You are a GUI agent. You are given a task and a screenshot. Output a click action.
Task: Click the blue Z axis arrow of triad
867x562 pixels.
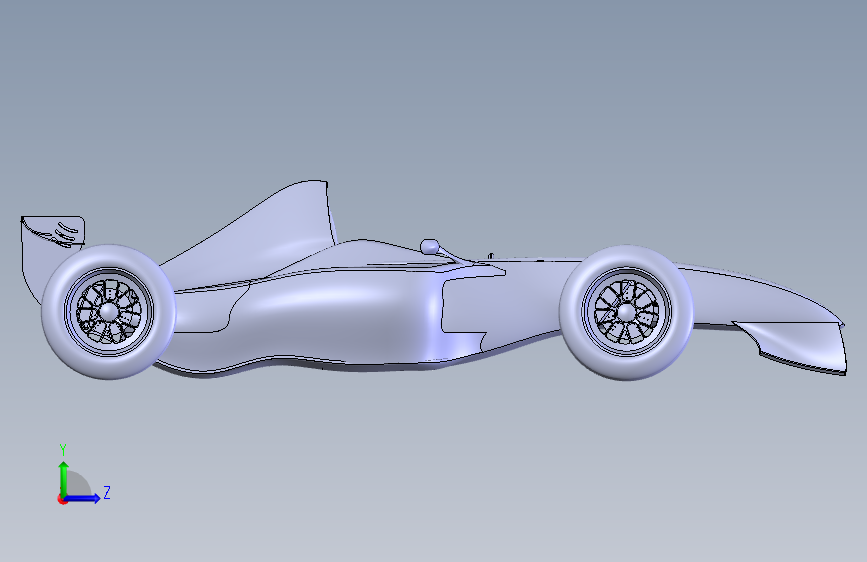pos(83,498)
